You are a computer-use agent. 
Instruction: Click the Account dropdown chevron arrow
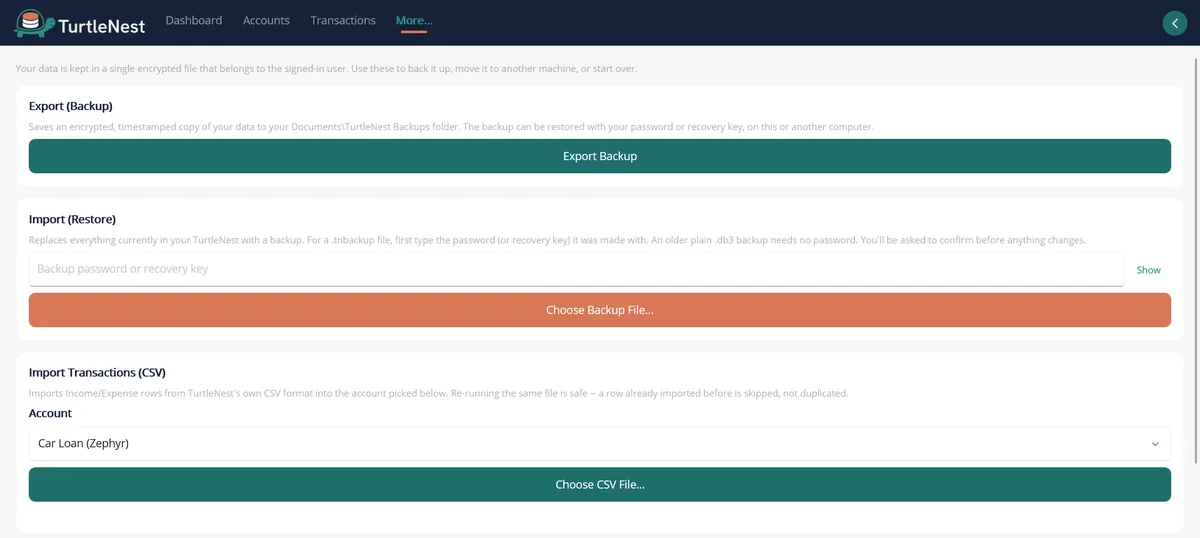click(1155, 444)
